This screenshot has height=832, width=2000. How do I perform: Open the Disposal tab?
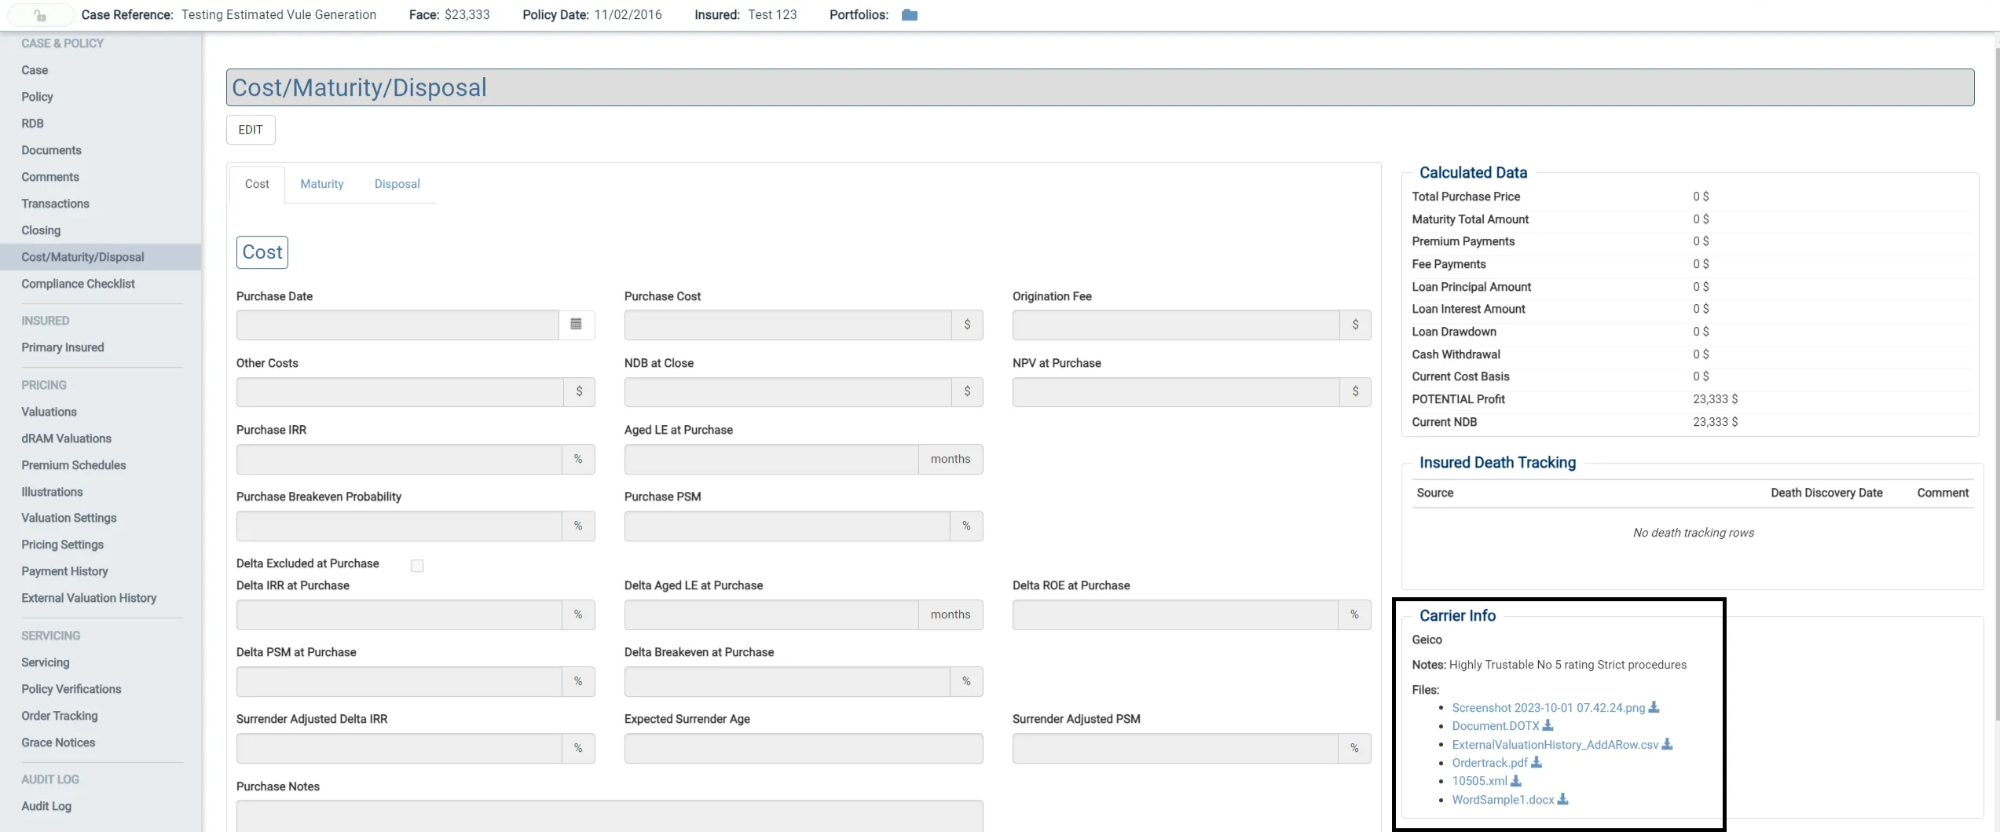(397, 184)
